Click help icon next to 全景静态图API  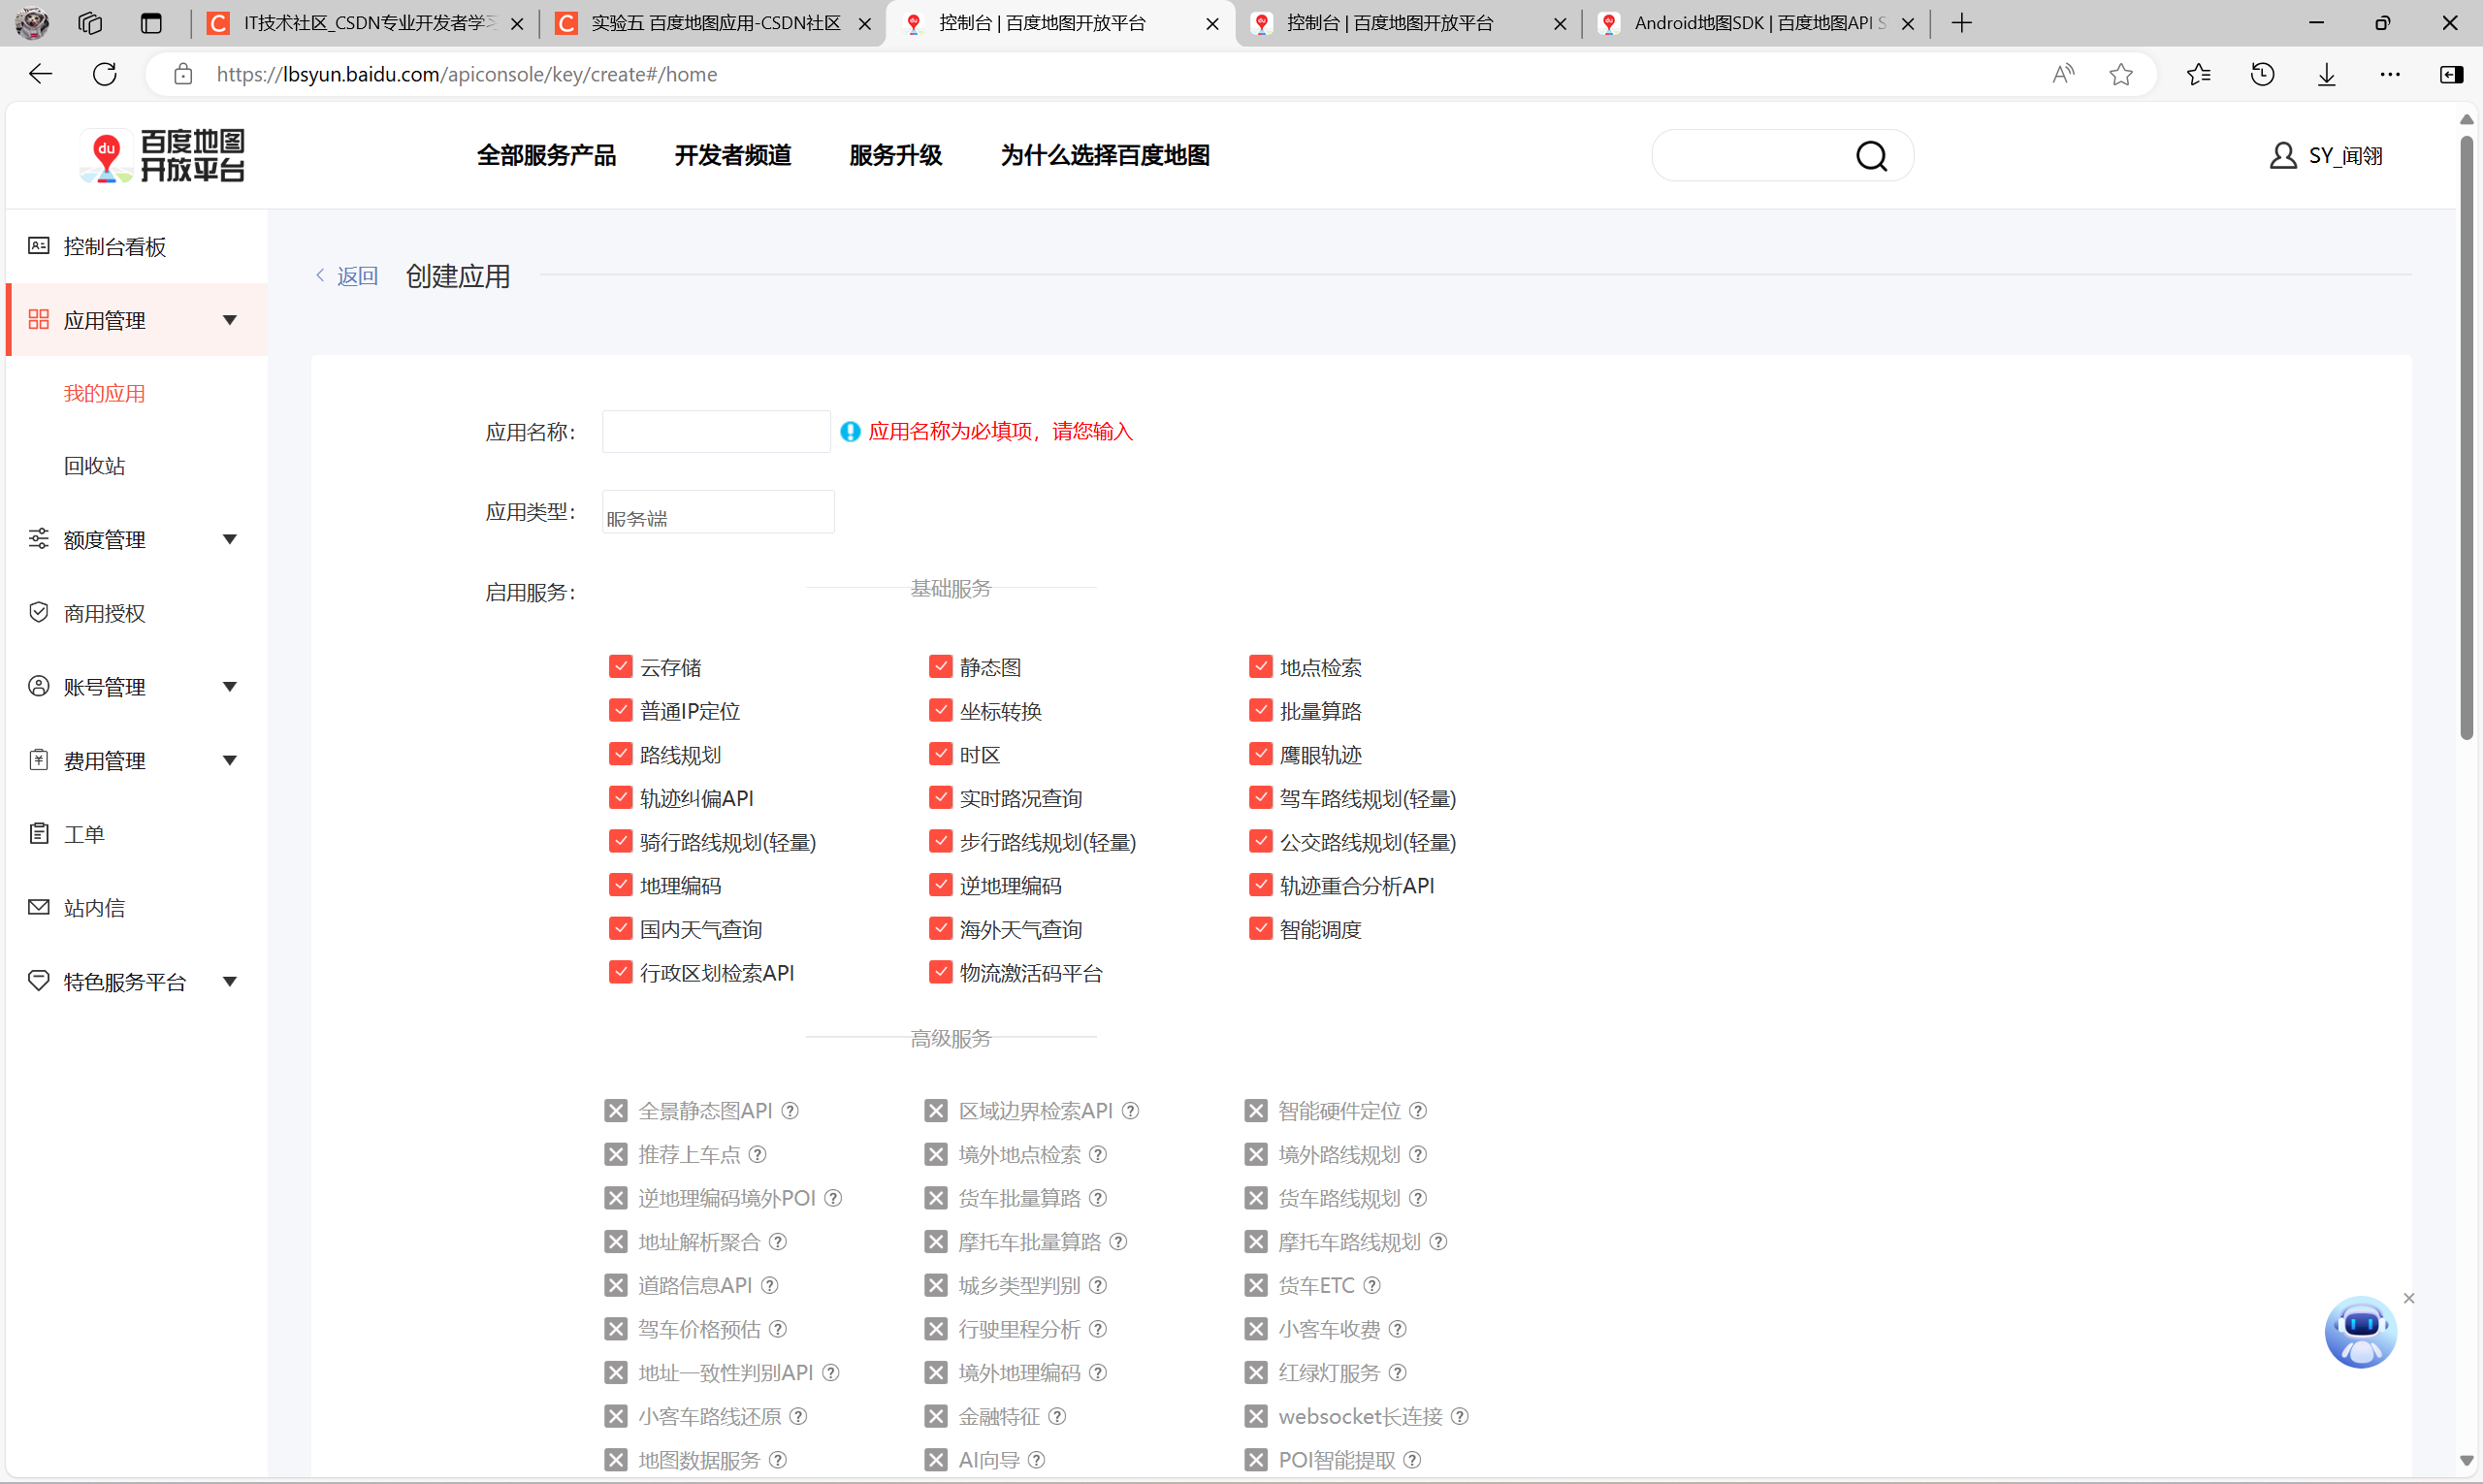pos(790,1111)
